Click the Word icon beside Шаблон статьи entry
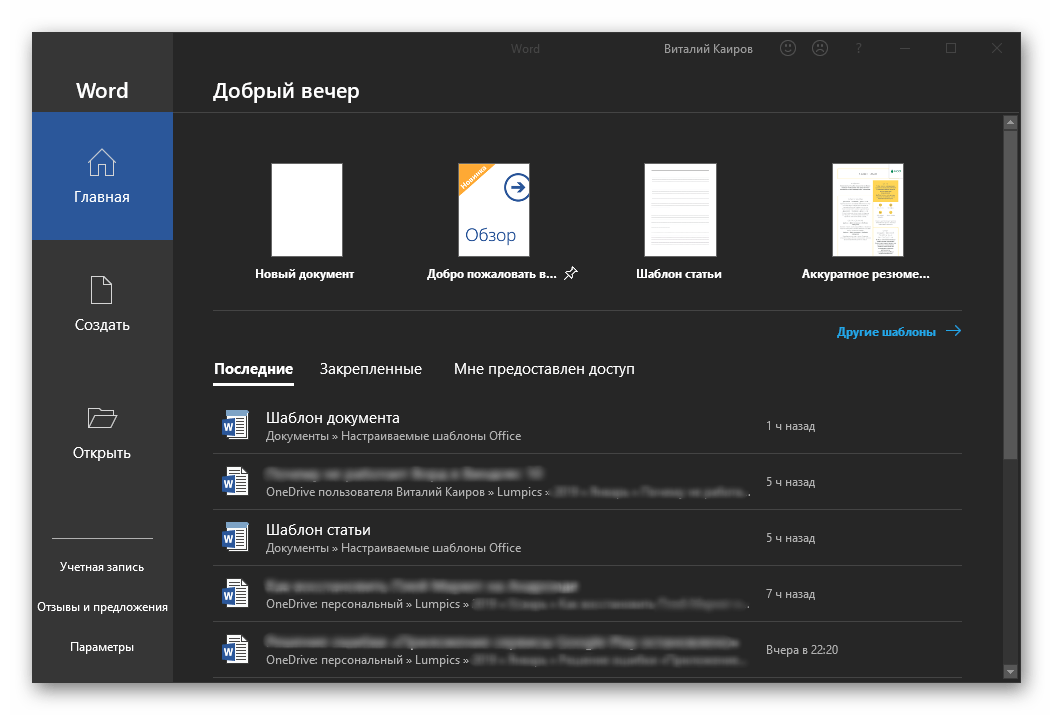Viewport: 1053px width, 715px height. click(235, 537)
